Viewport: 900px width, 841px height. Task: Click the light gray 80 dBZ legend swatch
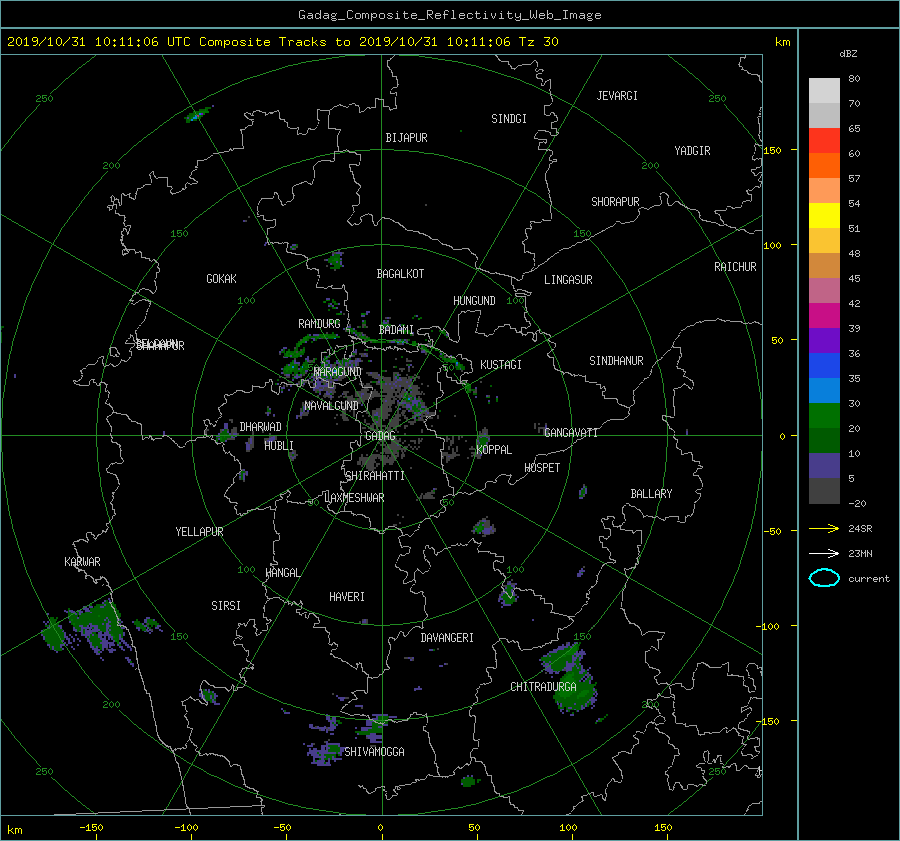click(824, 91)
